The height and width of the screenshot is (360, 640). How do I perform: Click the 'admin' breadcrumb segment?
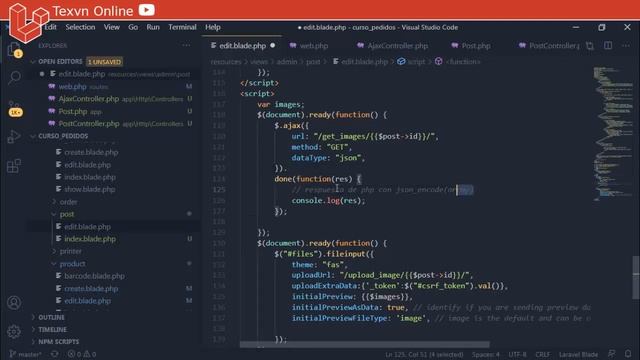point(287,62)
